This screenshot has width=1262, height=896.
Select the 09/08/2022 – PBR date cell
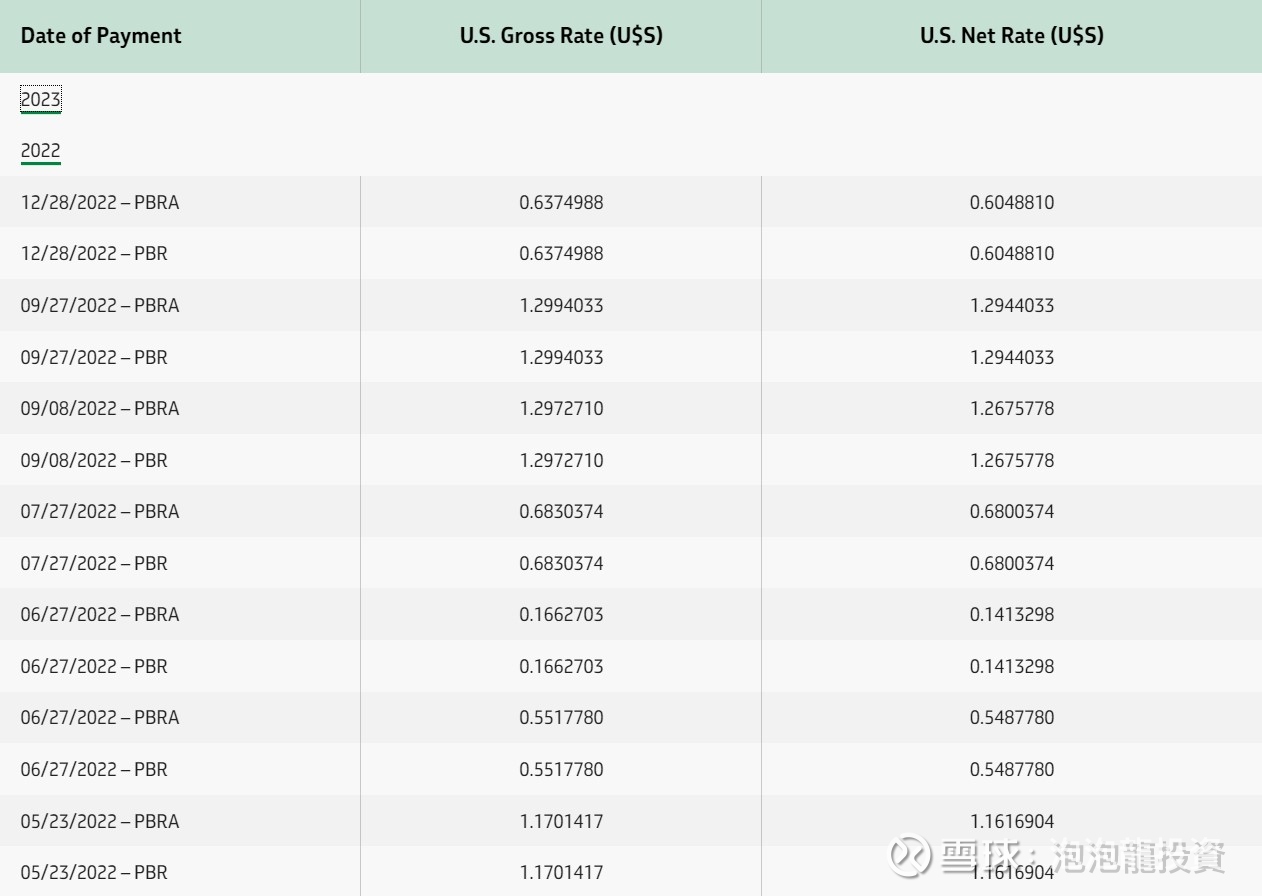click(94, 461)
